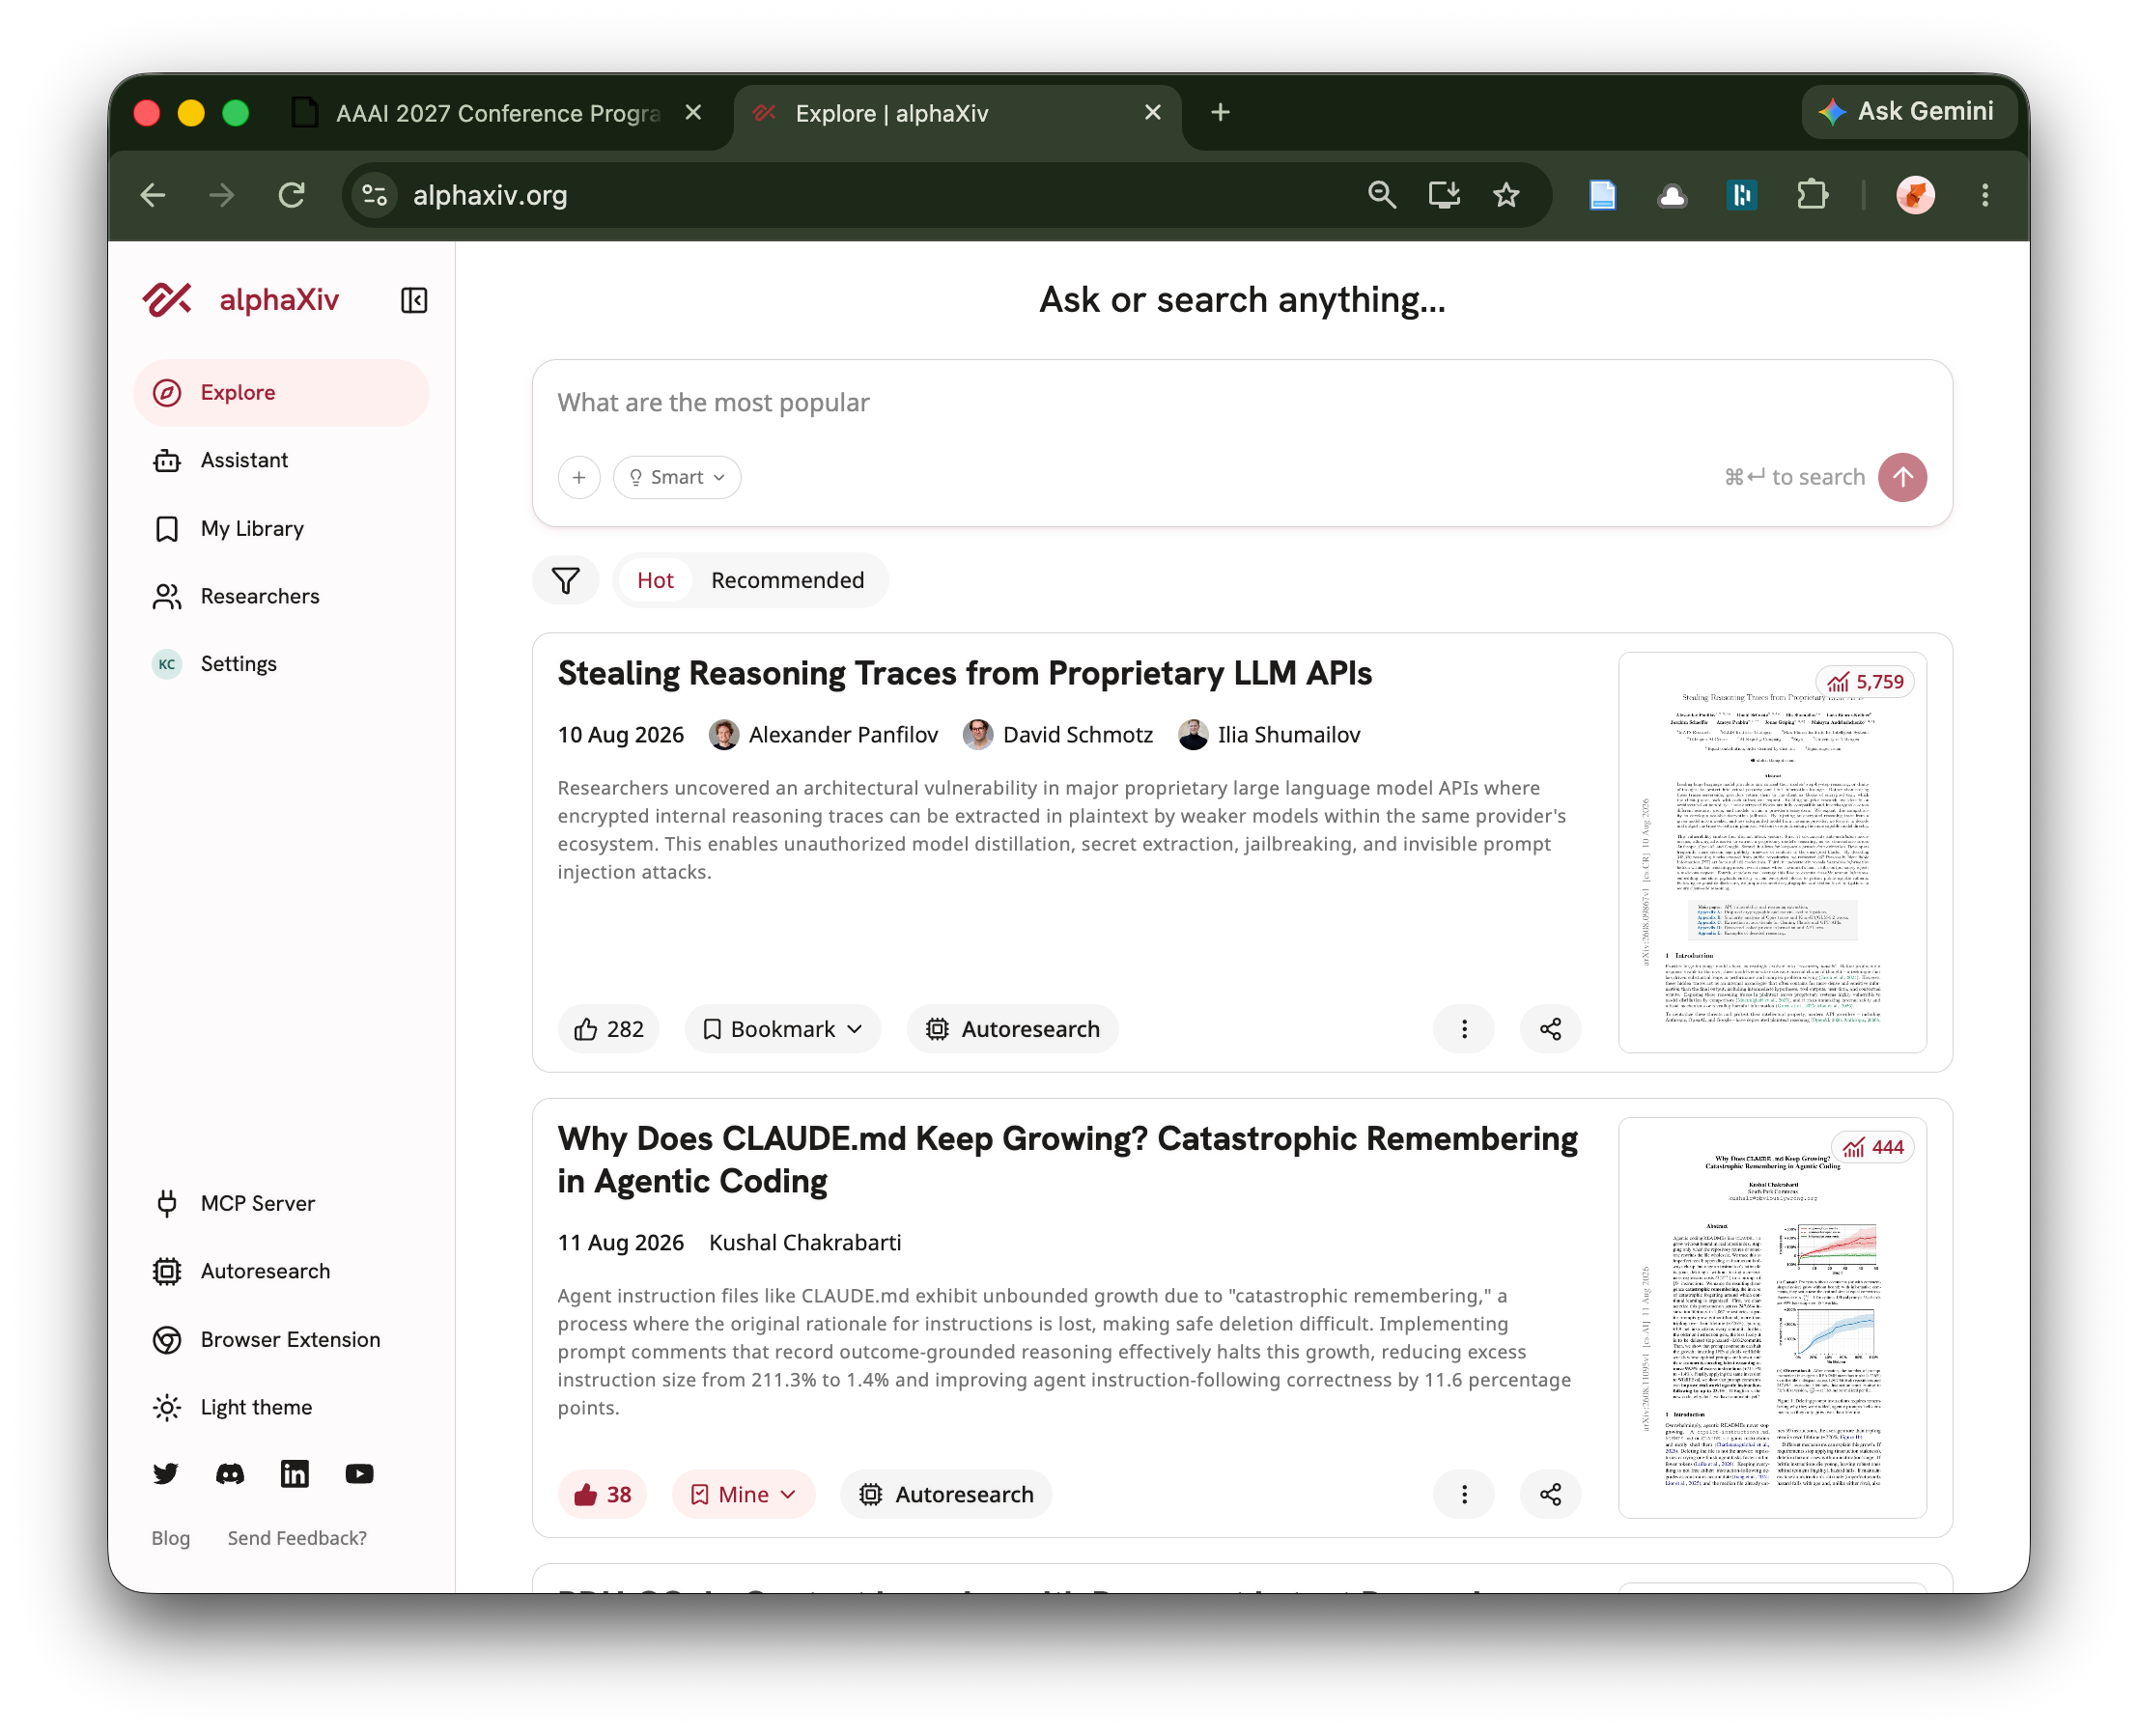Start Autoresearch on the CLAUDE.md paper
Image resolution: width=2138 pixels, height=1736 pixels.
(946, 1494)
